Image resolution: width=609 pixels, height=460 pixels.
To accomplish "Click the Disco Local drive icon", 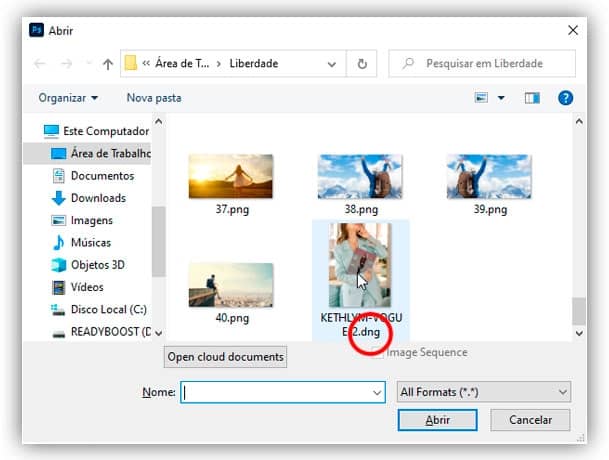I will tap(58, 310).
